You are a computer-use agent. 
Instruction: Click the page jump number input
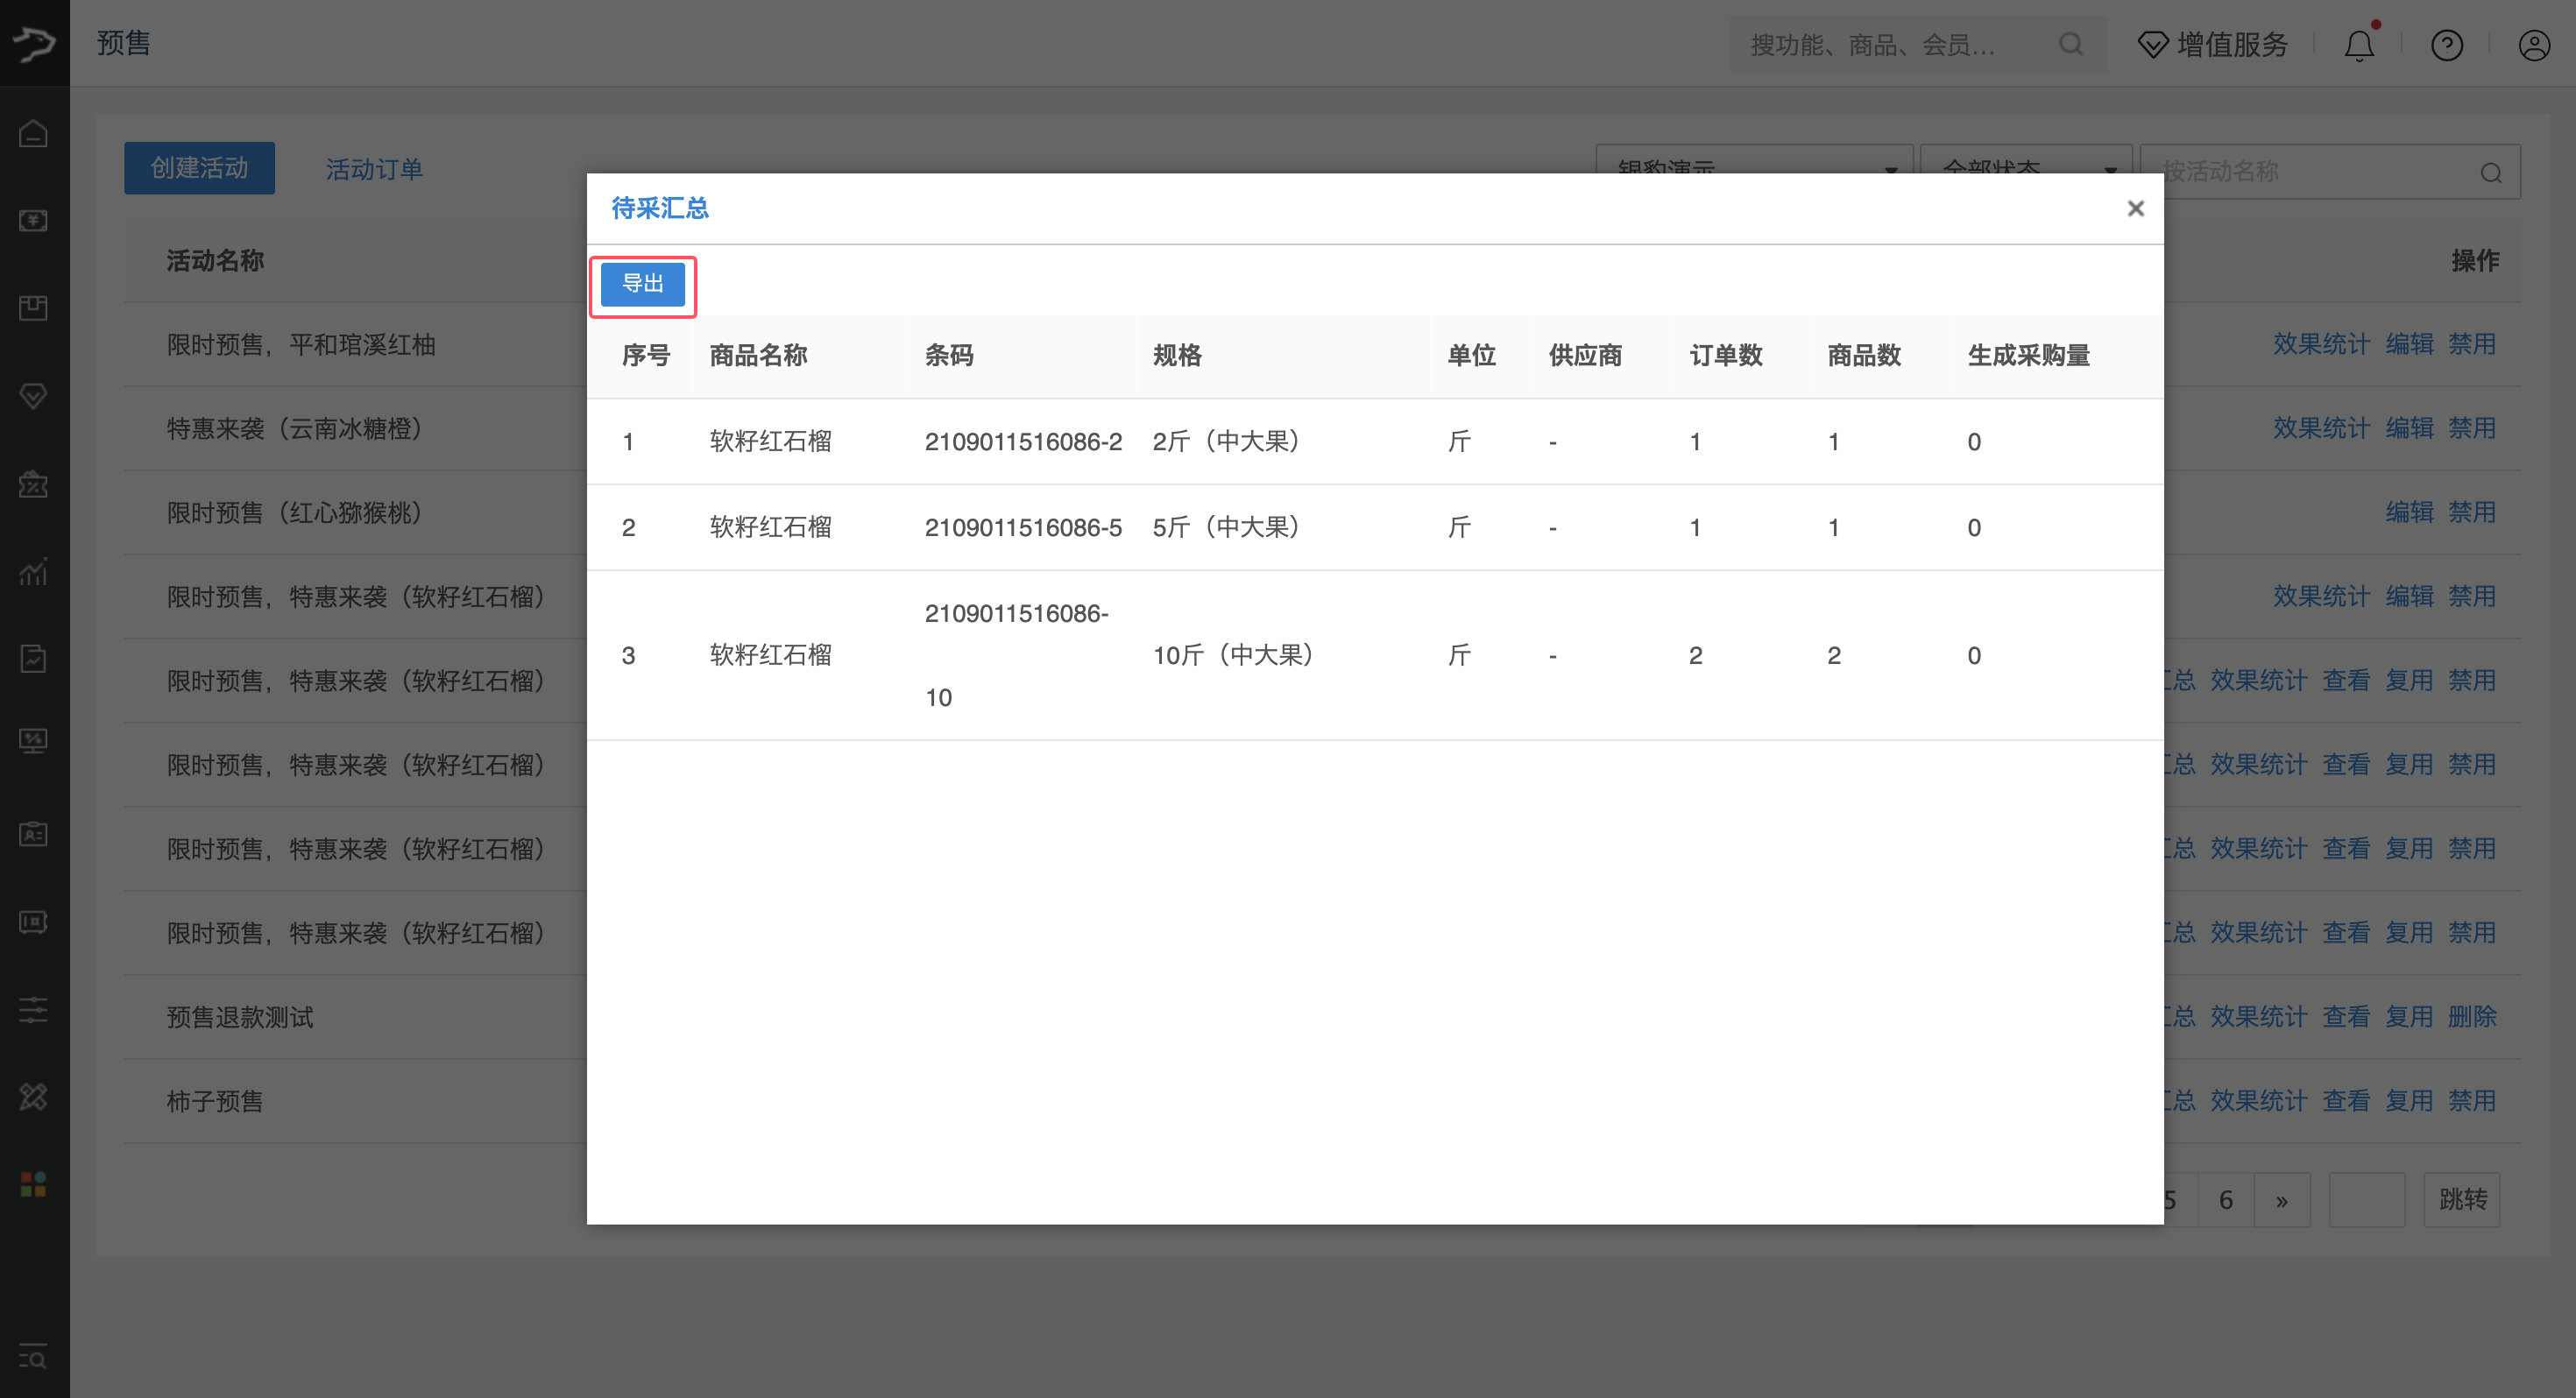[2367, 1200]
